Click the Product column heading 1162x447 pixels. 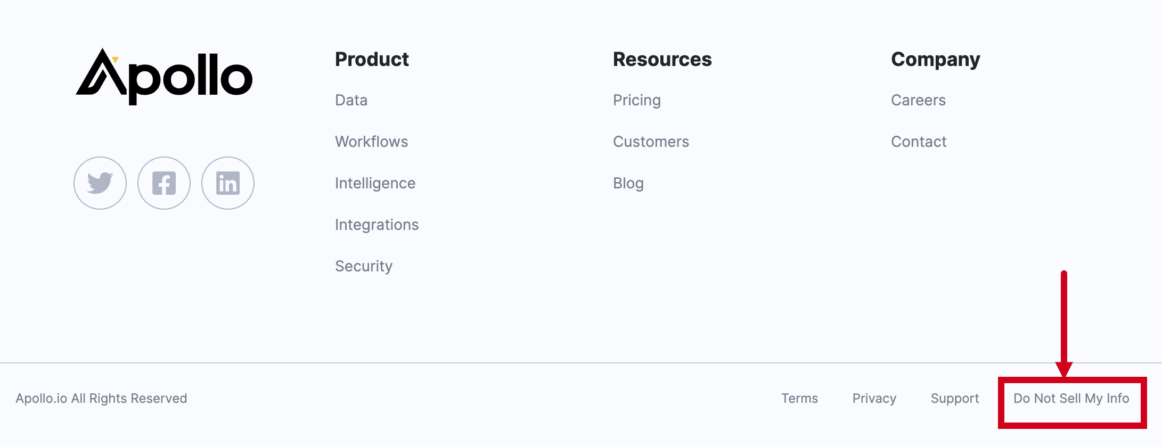pos(372,59)
